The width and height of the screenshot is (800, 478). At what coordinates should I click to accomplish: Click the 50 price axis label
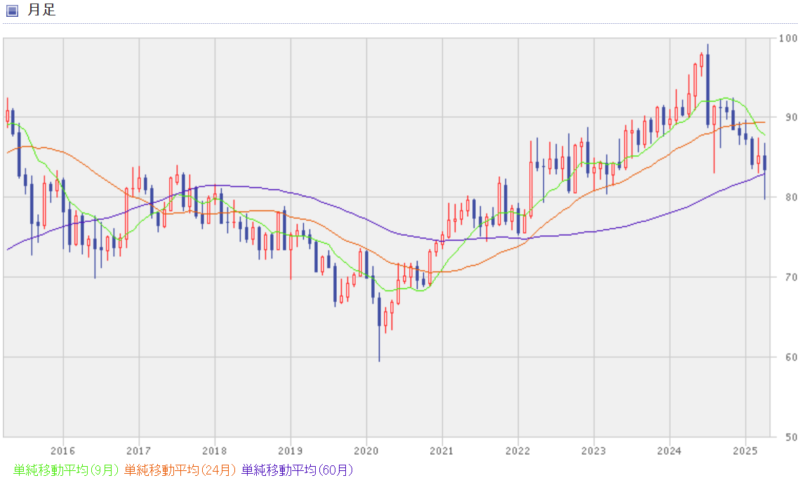click(791, 437)
